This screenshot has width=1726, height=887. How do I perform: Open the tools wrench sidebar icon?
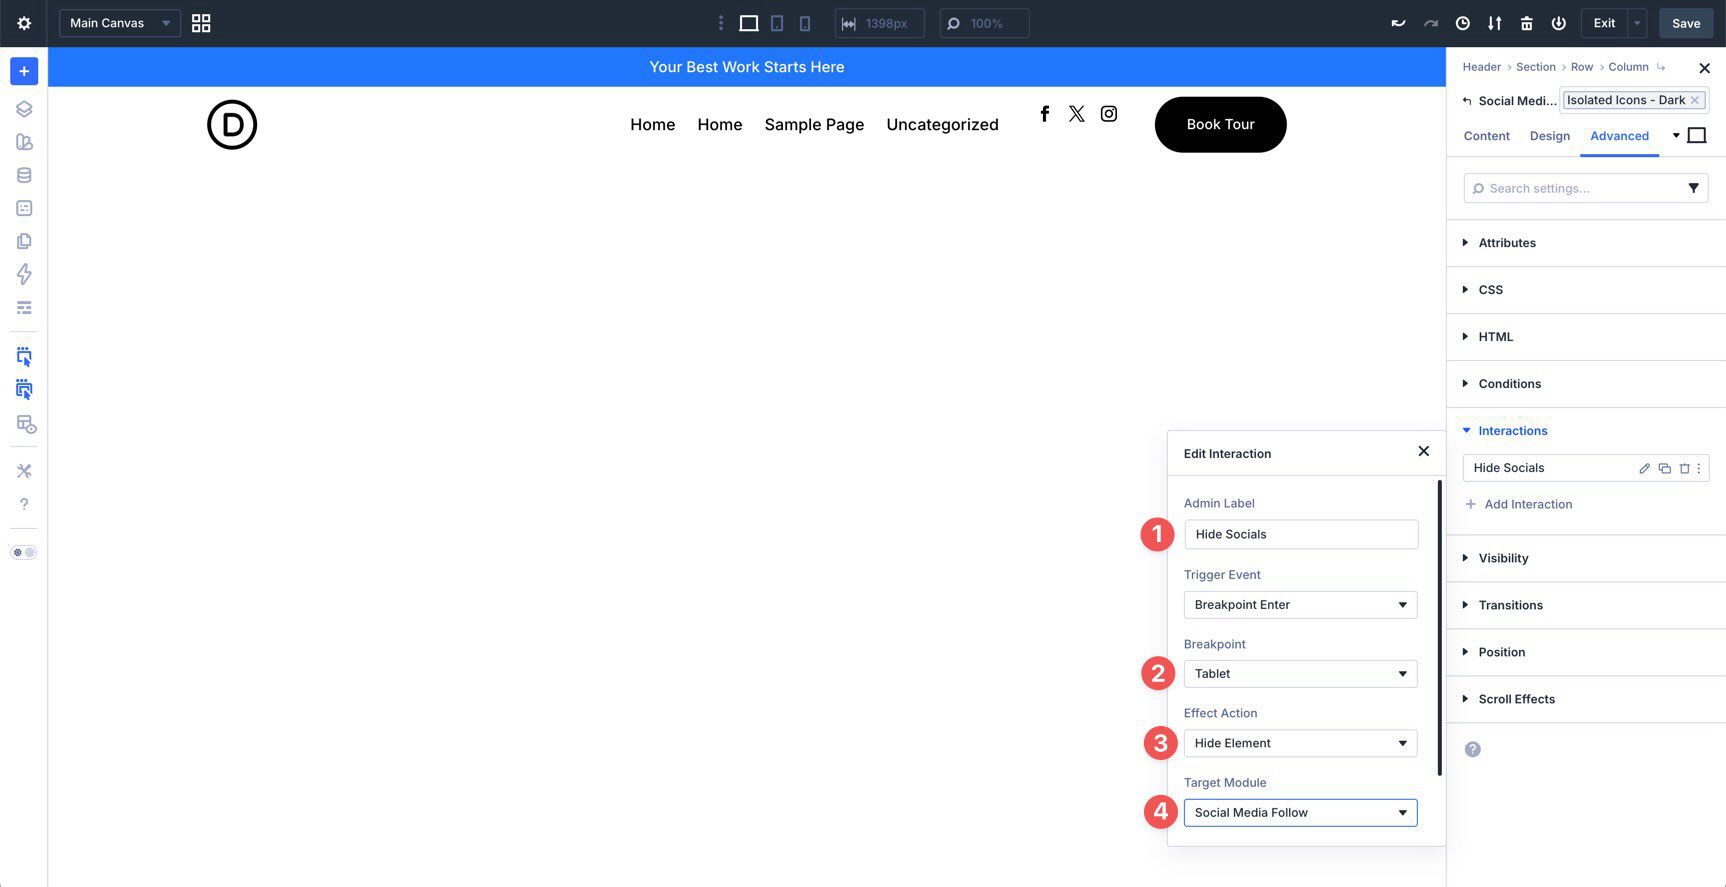point(24,471)
